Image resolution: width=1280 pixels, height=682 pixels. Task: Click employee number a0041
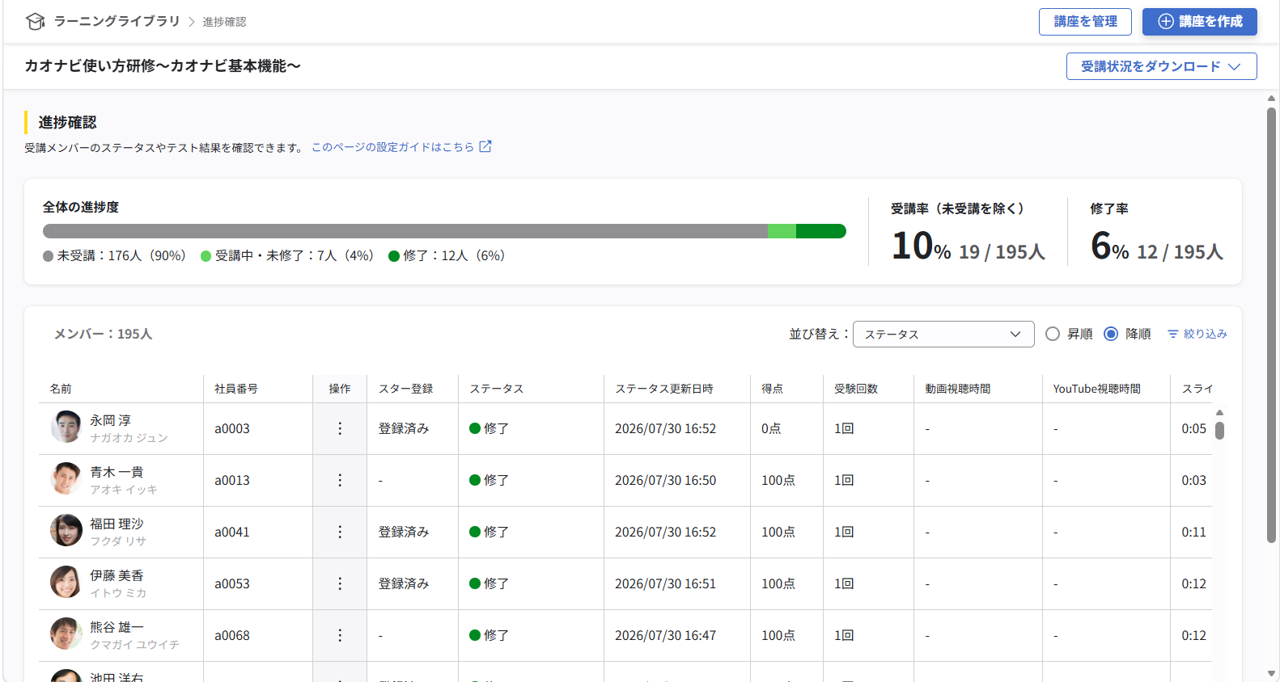click(232, 533)
